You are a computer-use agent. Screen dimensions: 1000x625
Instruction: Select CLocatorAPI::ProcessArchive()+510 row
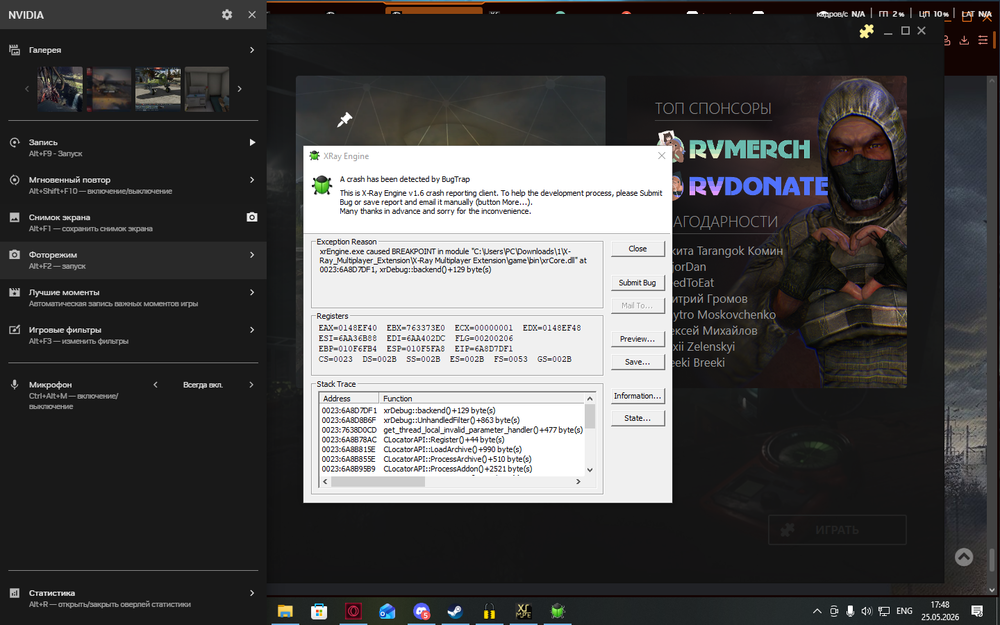(x=452, y=459)
